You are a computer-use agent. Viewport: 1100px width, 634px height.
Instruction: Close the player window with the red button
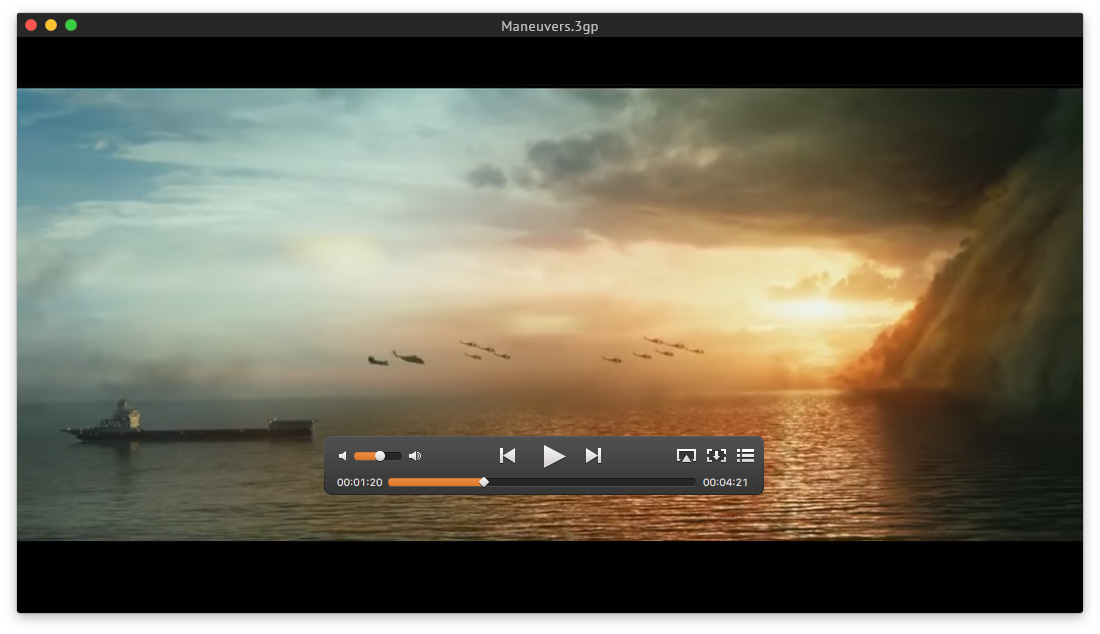click(x=31, y=25)
